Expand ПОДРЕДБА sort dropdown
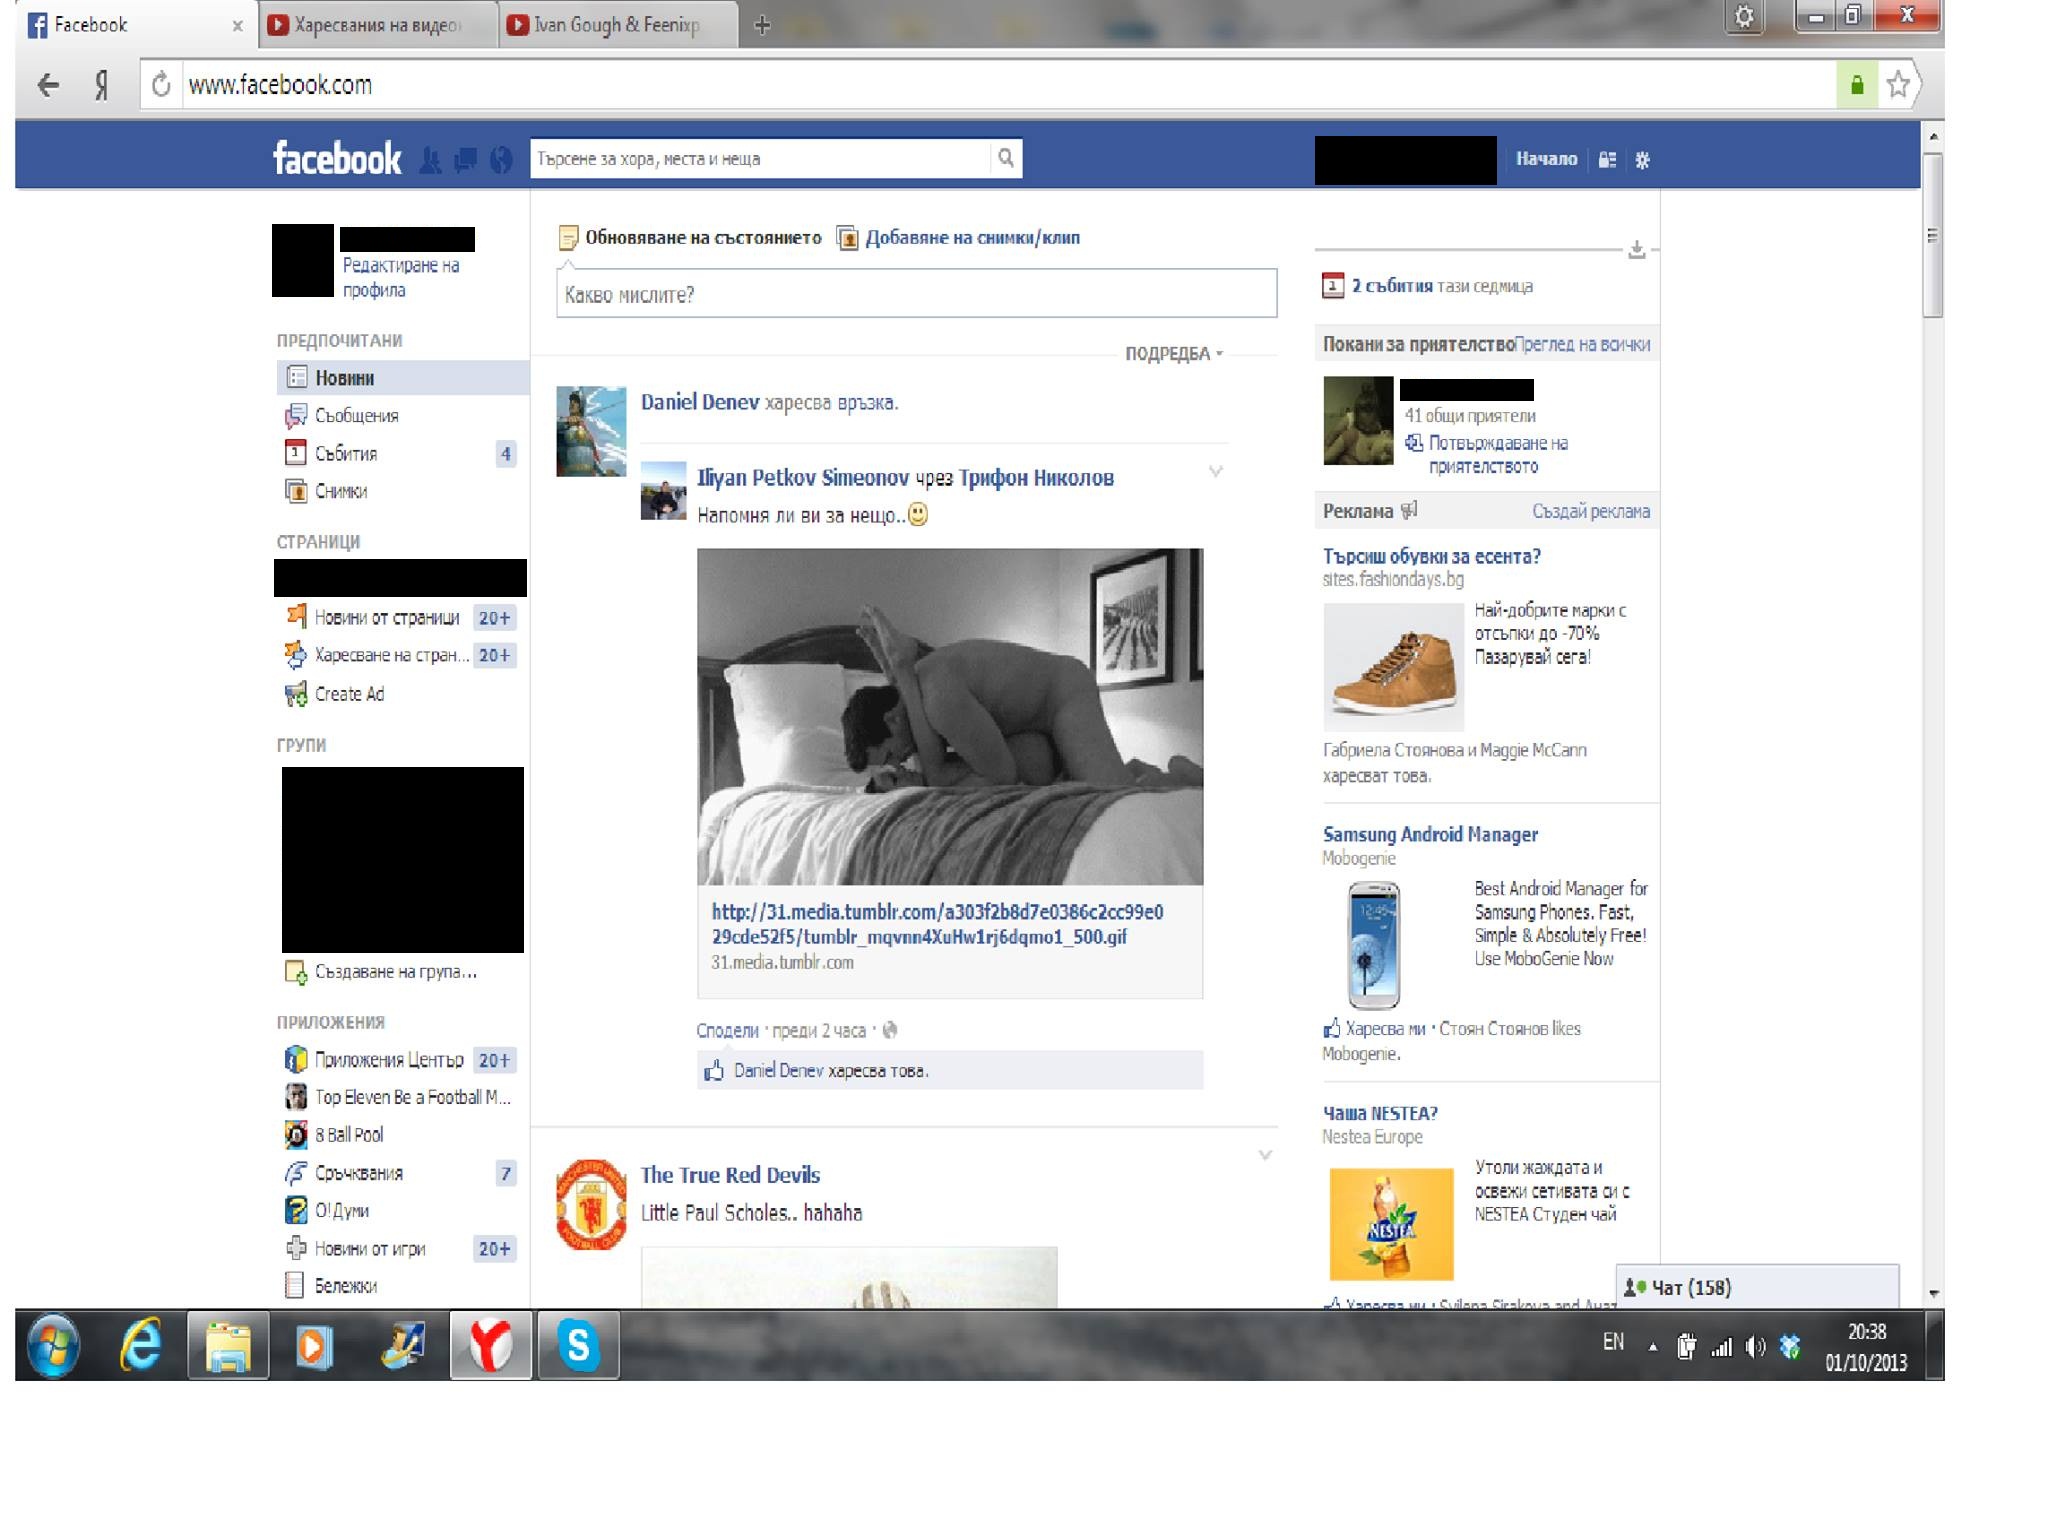Screen dimensions: 2048x1536 click(x=1173, y=354)
